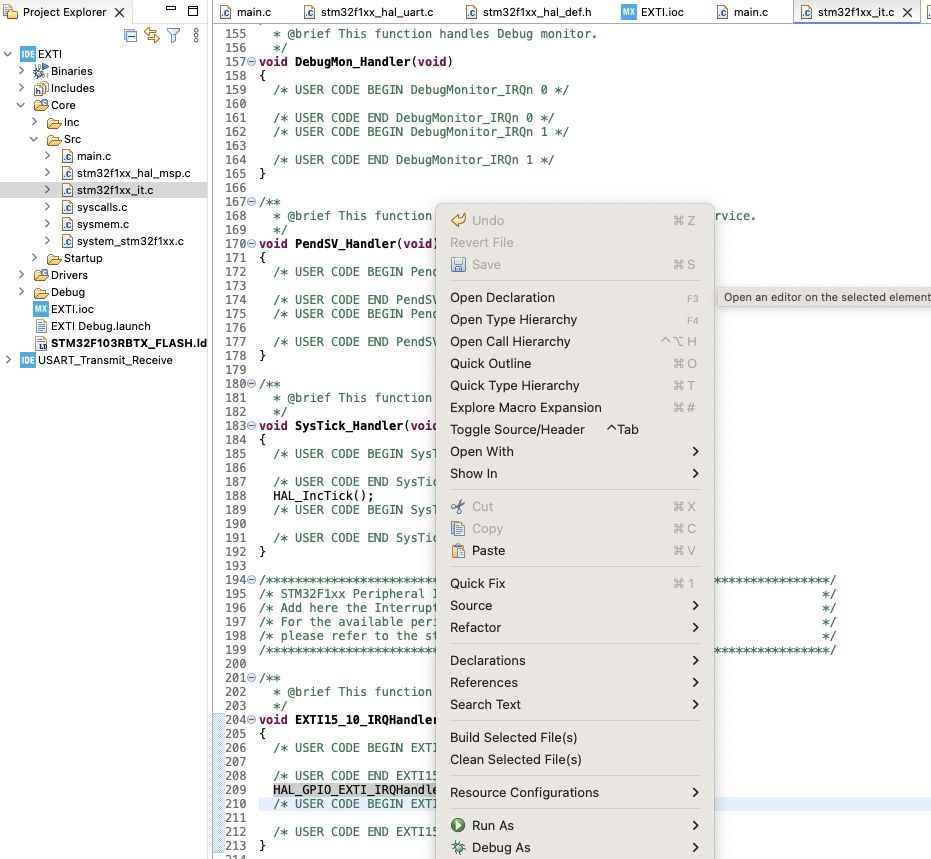Click the Run As green play icon

pos(458,826)
